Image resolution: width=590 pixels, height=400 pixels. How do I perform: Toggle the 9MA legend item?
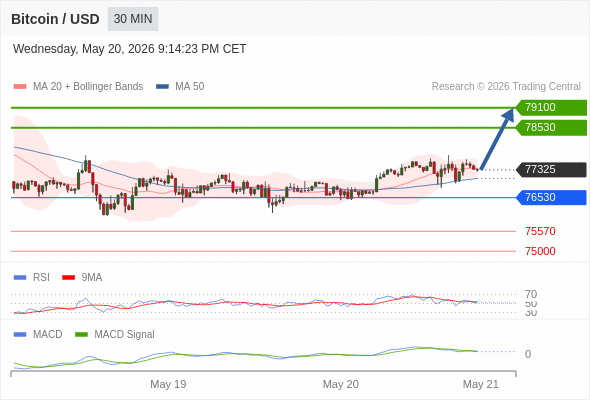pos(82,277)
